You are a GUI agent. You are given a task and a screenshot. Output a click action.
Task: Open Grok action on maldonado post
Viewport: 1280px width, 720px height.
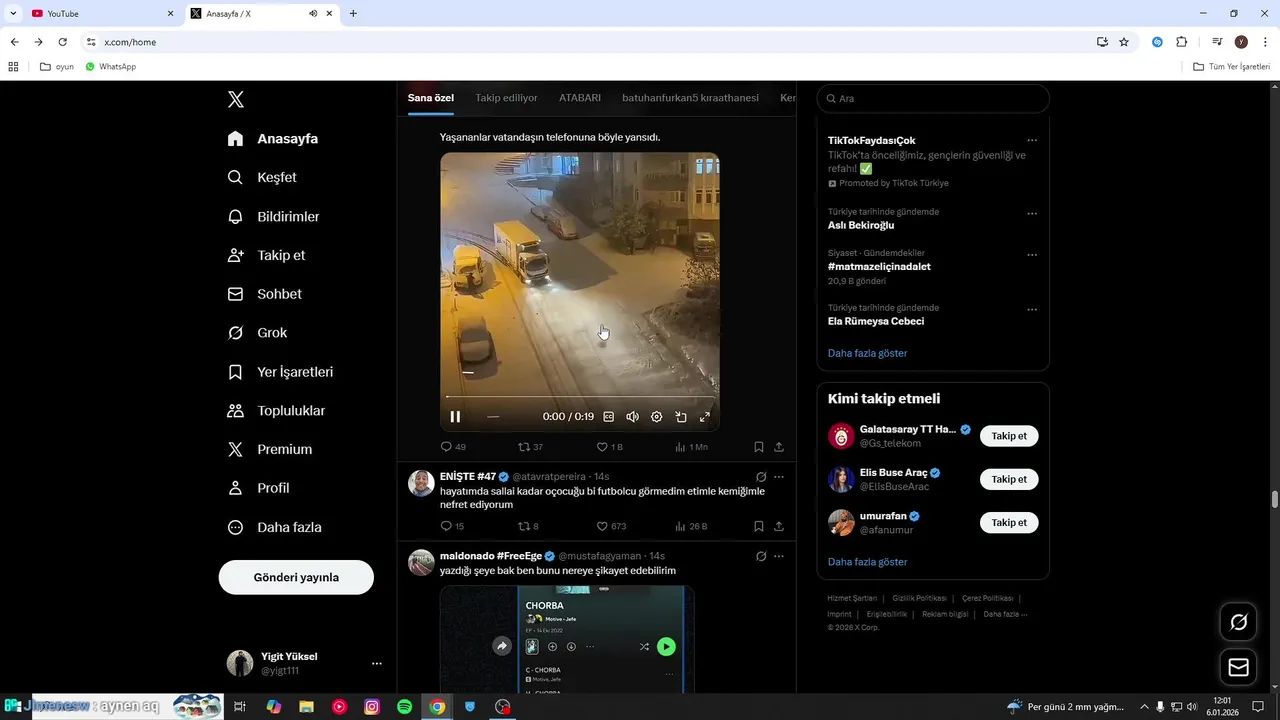761,556
